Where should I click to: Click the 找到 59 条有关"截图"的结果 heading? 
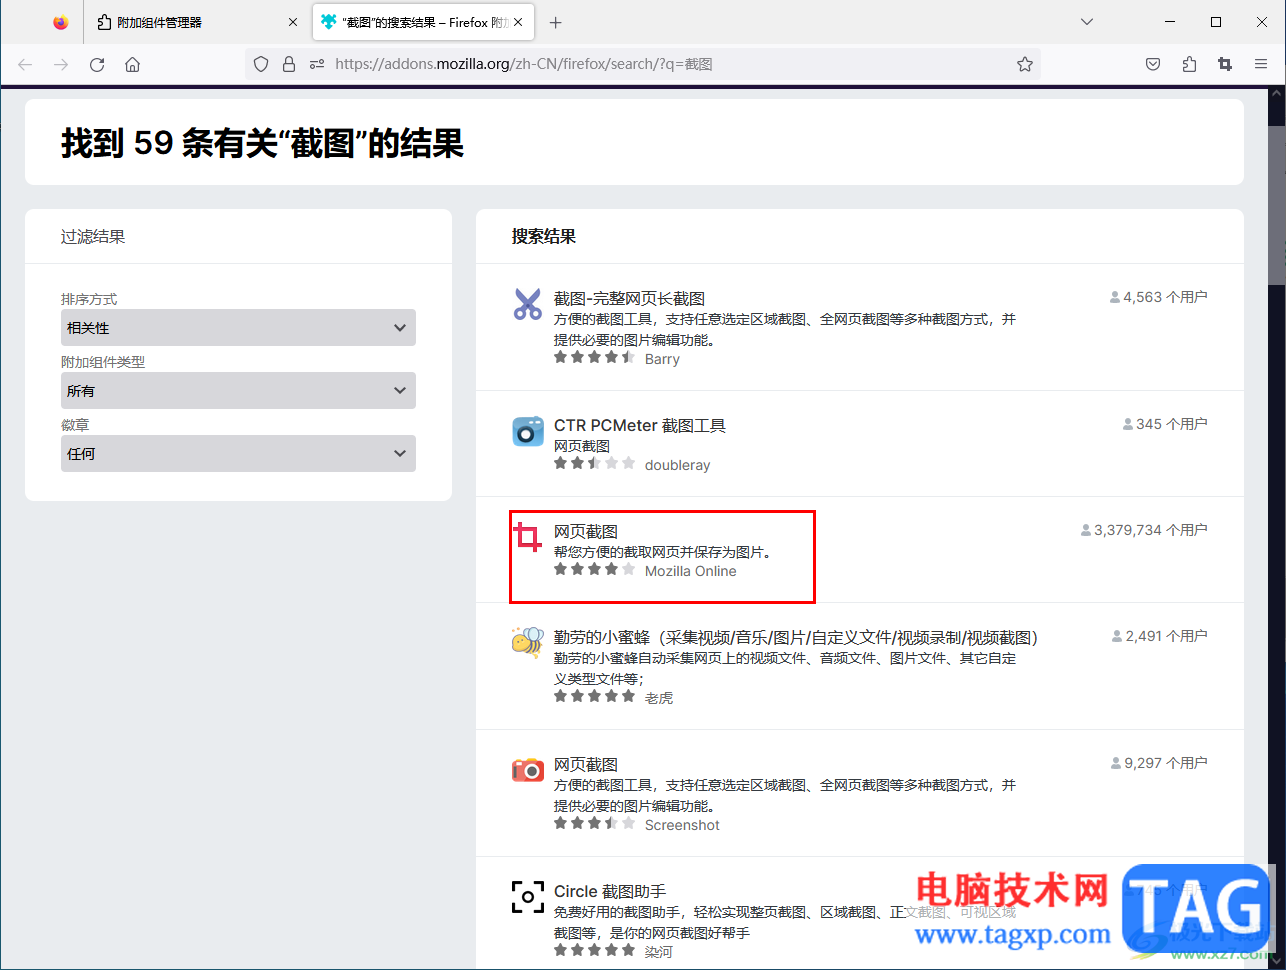(x=263, y=143)
